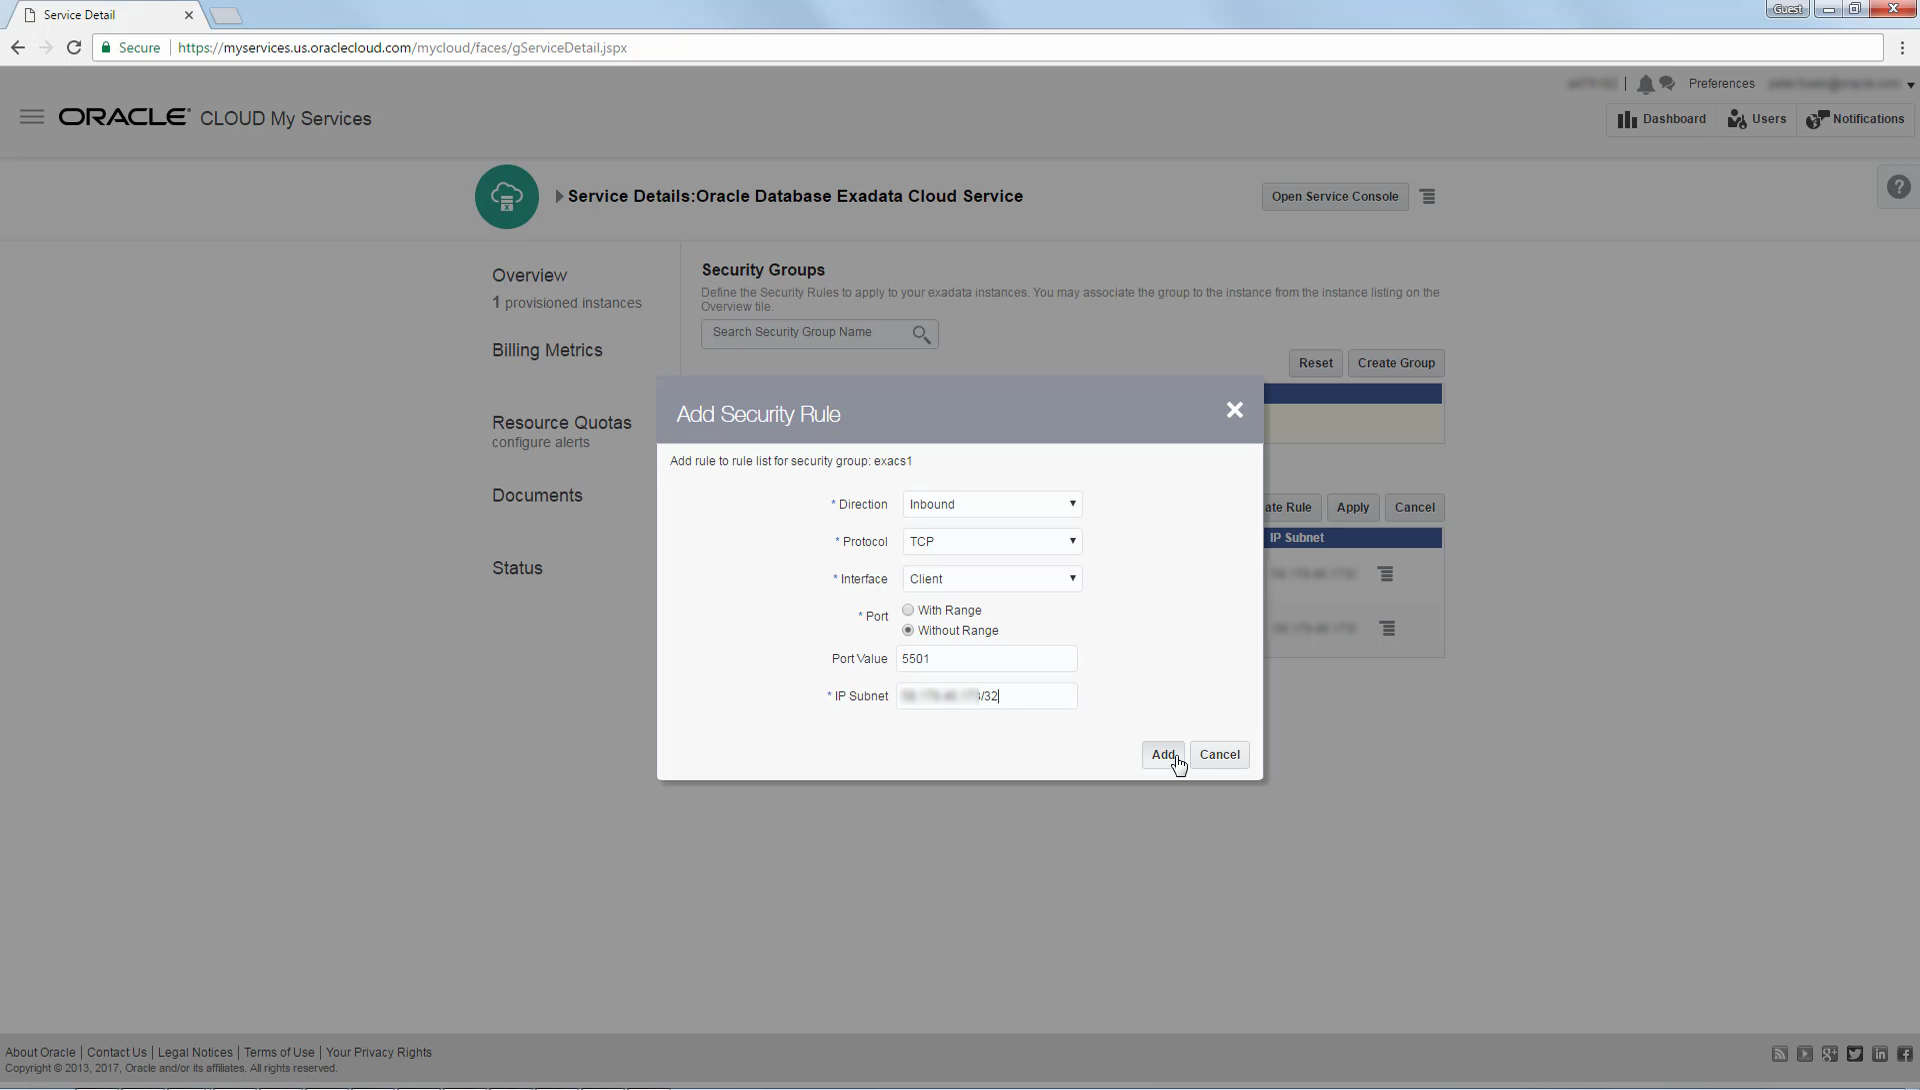
Task: Click Open Service Console button
Action: click(x=1335, y=197)
